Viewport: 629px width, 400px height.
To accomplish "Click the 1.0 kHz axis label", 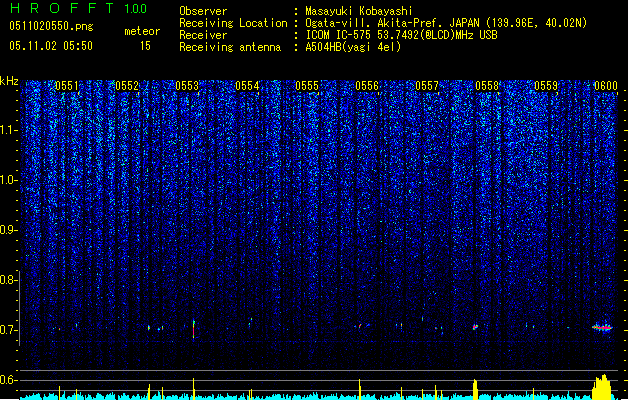I will [x=9, y=180].
